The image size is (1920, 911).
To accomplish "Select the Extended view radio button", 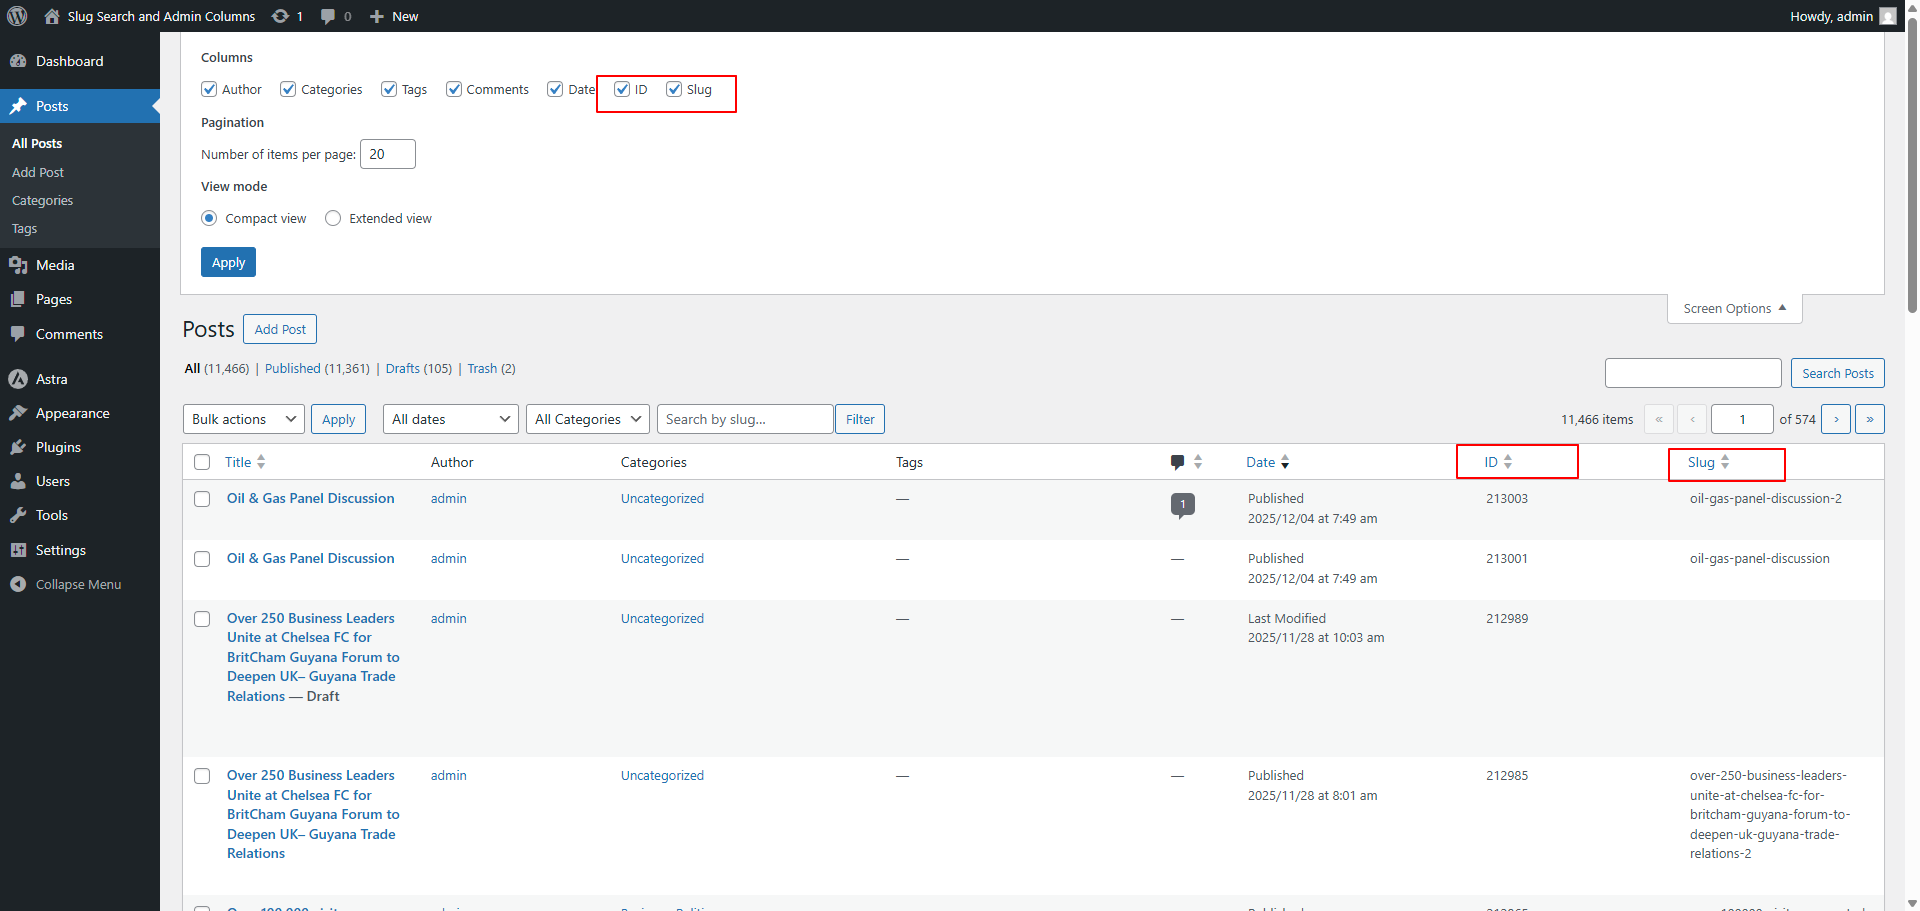I will click(332, 218).
